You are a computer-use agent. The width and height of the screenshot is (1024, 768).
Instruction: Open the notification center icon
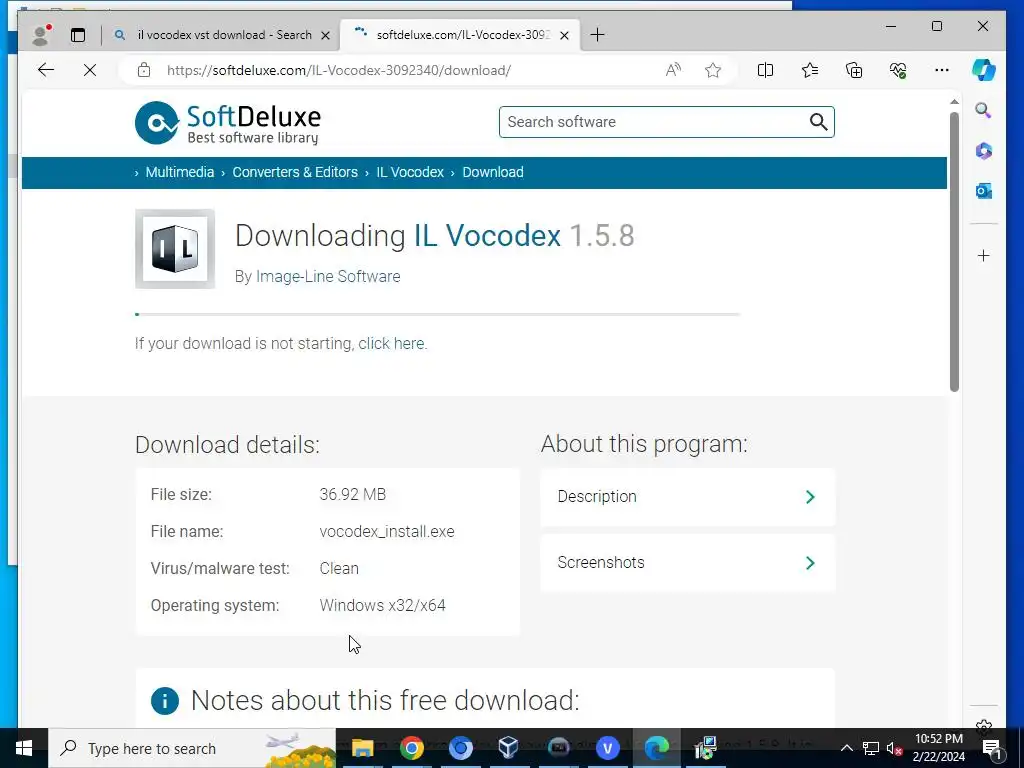991,748
